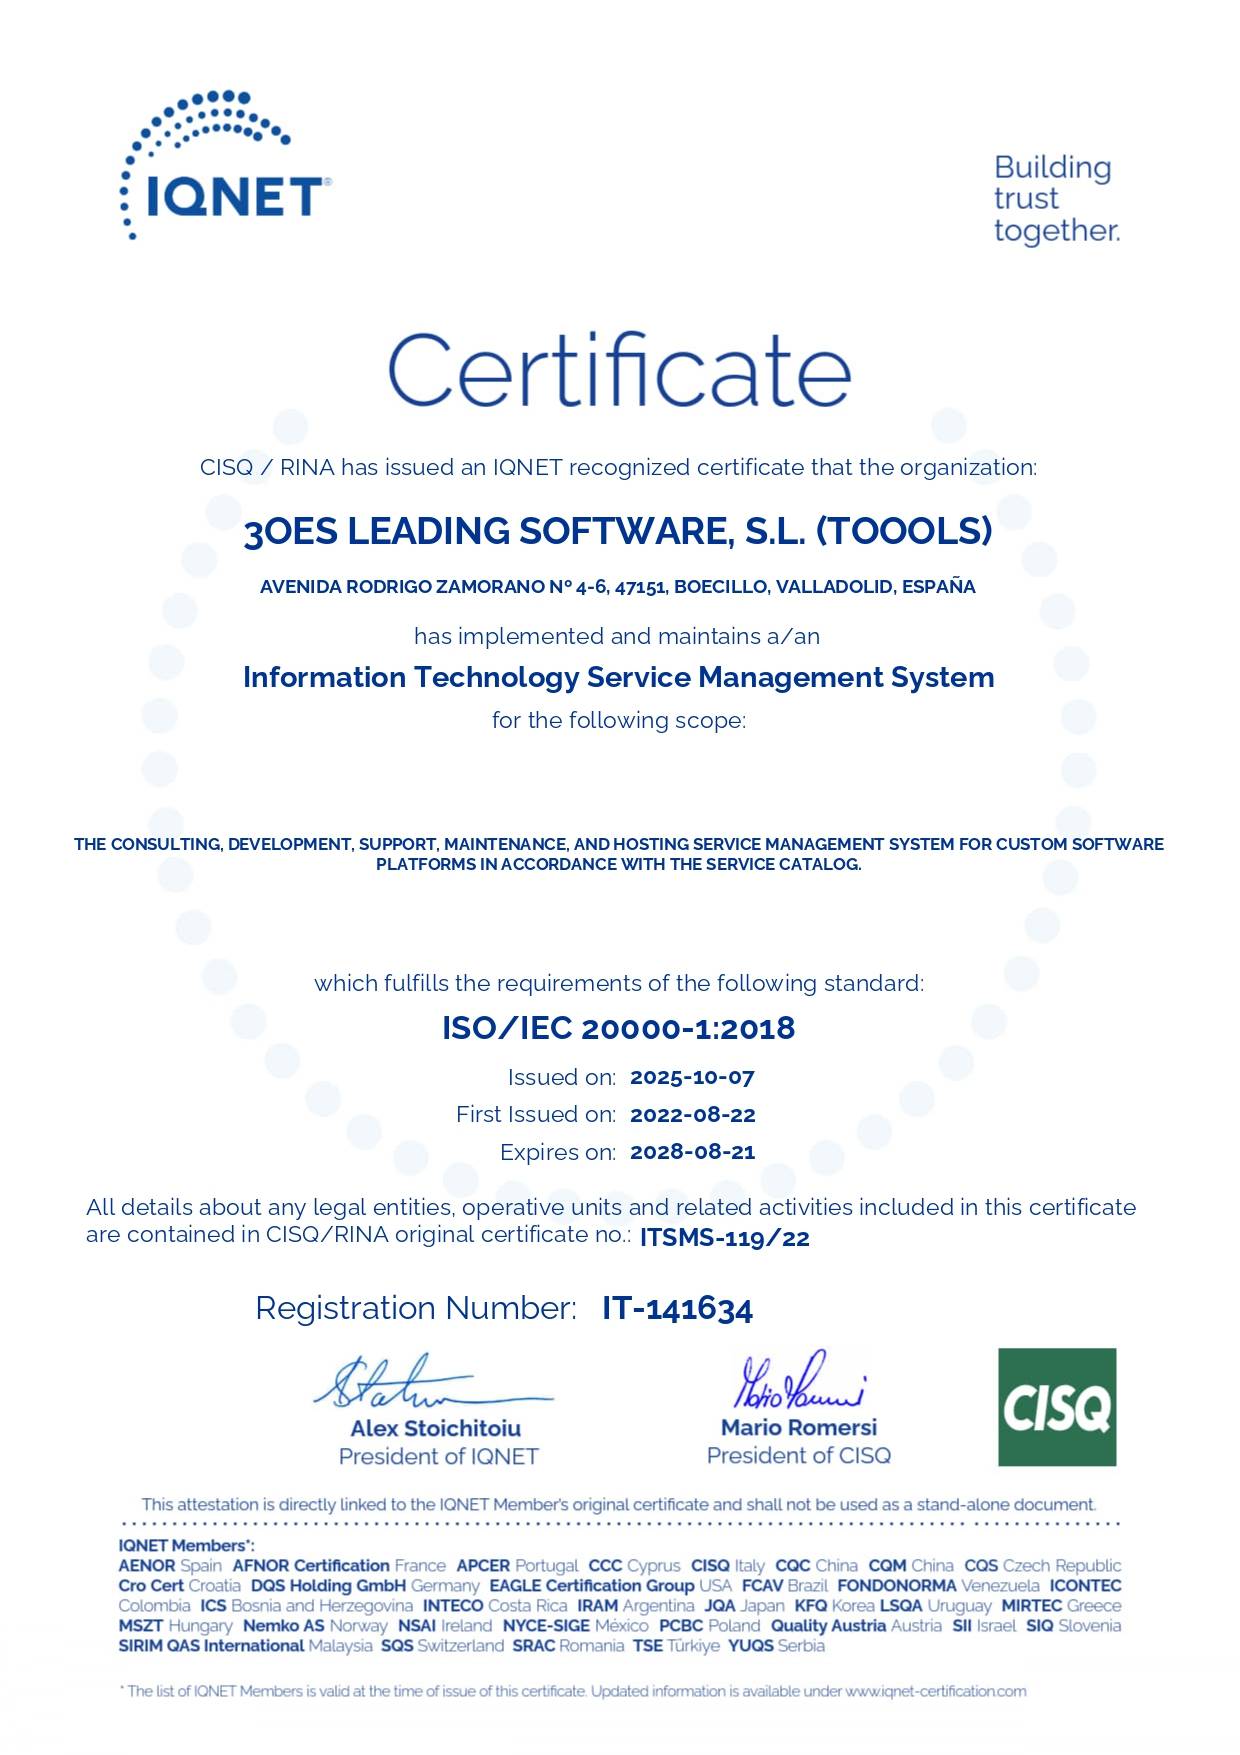The height and width of the screenshot is (1755, 1240).
Task: Open the www.iqnet-certification.com link in the footnote
Action: click(x=935, y=1691)
